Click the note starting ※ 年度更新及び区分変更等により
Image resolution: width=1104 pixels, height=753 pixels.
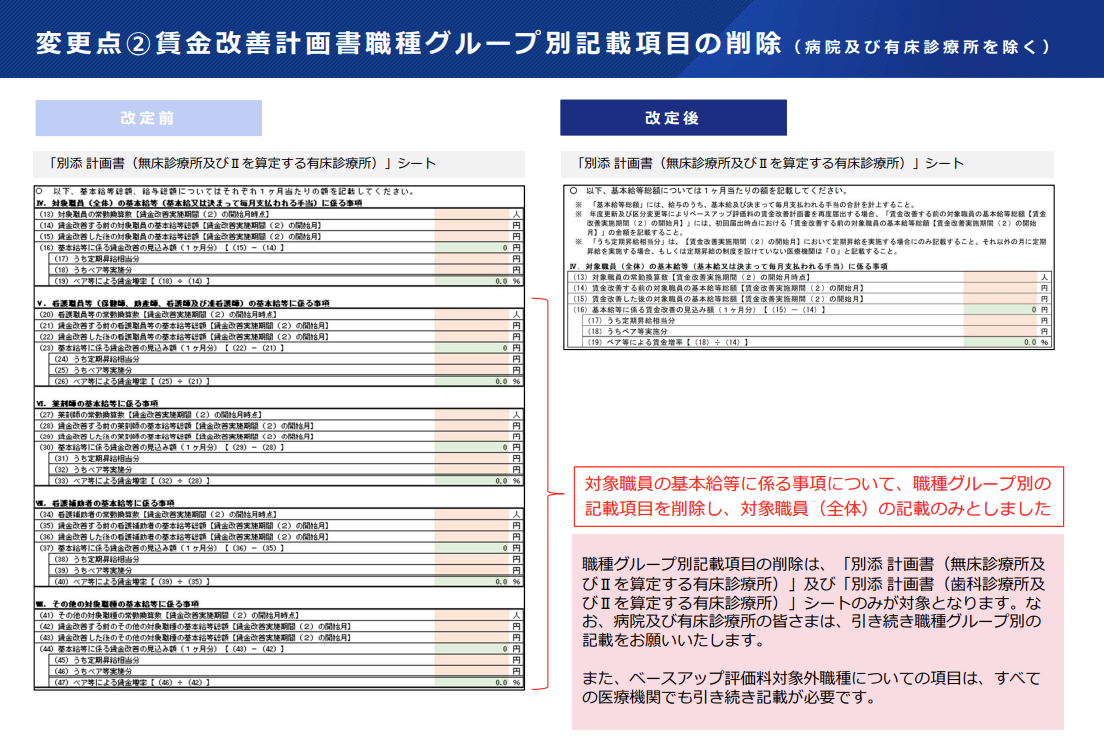(810, 223)
